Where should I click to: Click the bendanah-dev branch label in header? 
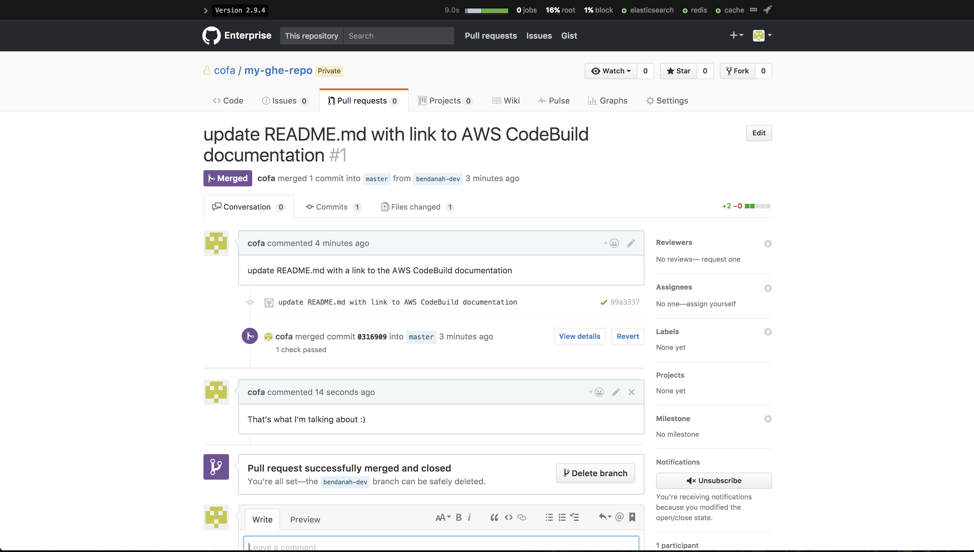click(438, 179)
